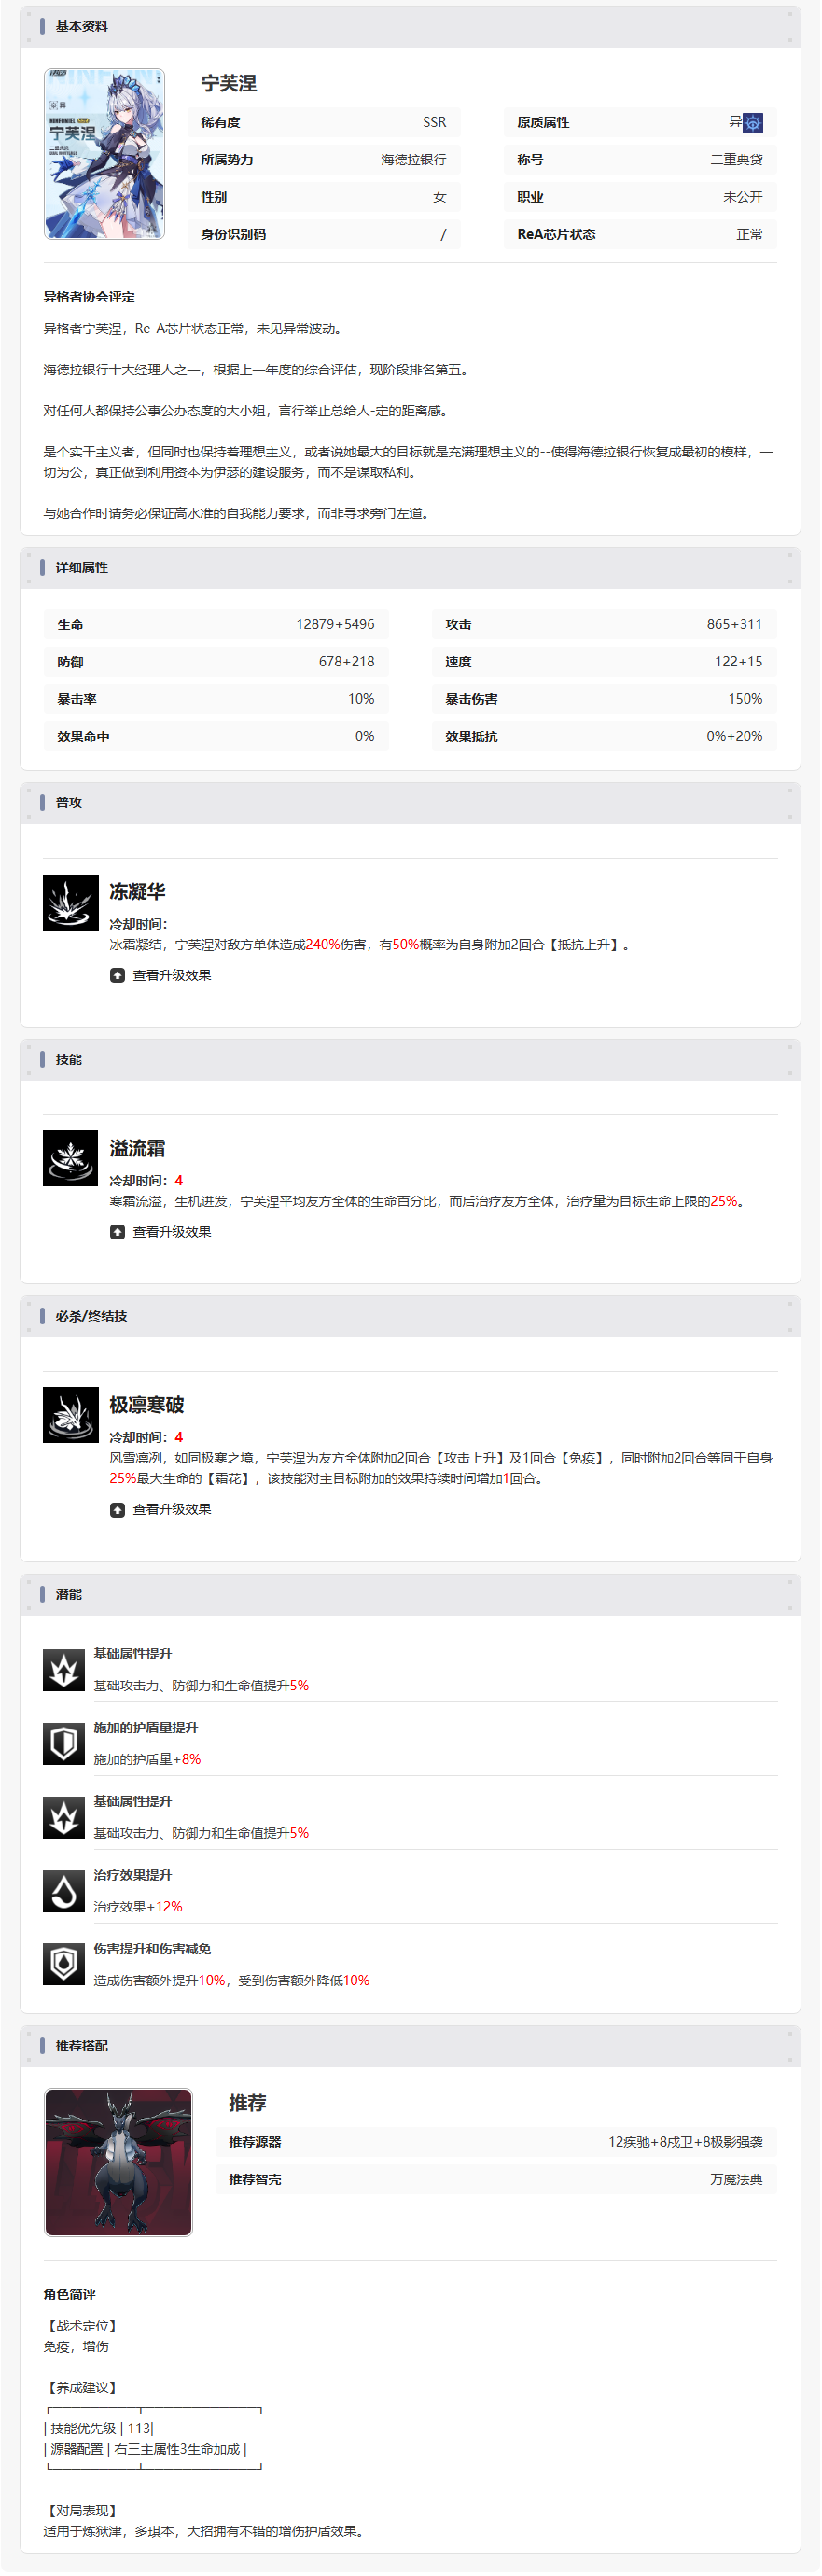Viewport: 822px width, 2576px height.
Task: Click the 施加的护盾量提升 shield icon
Action: pos(64,1744)
